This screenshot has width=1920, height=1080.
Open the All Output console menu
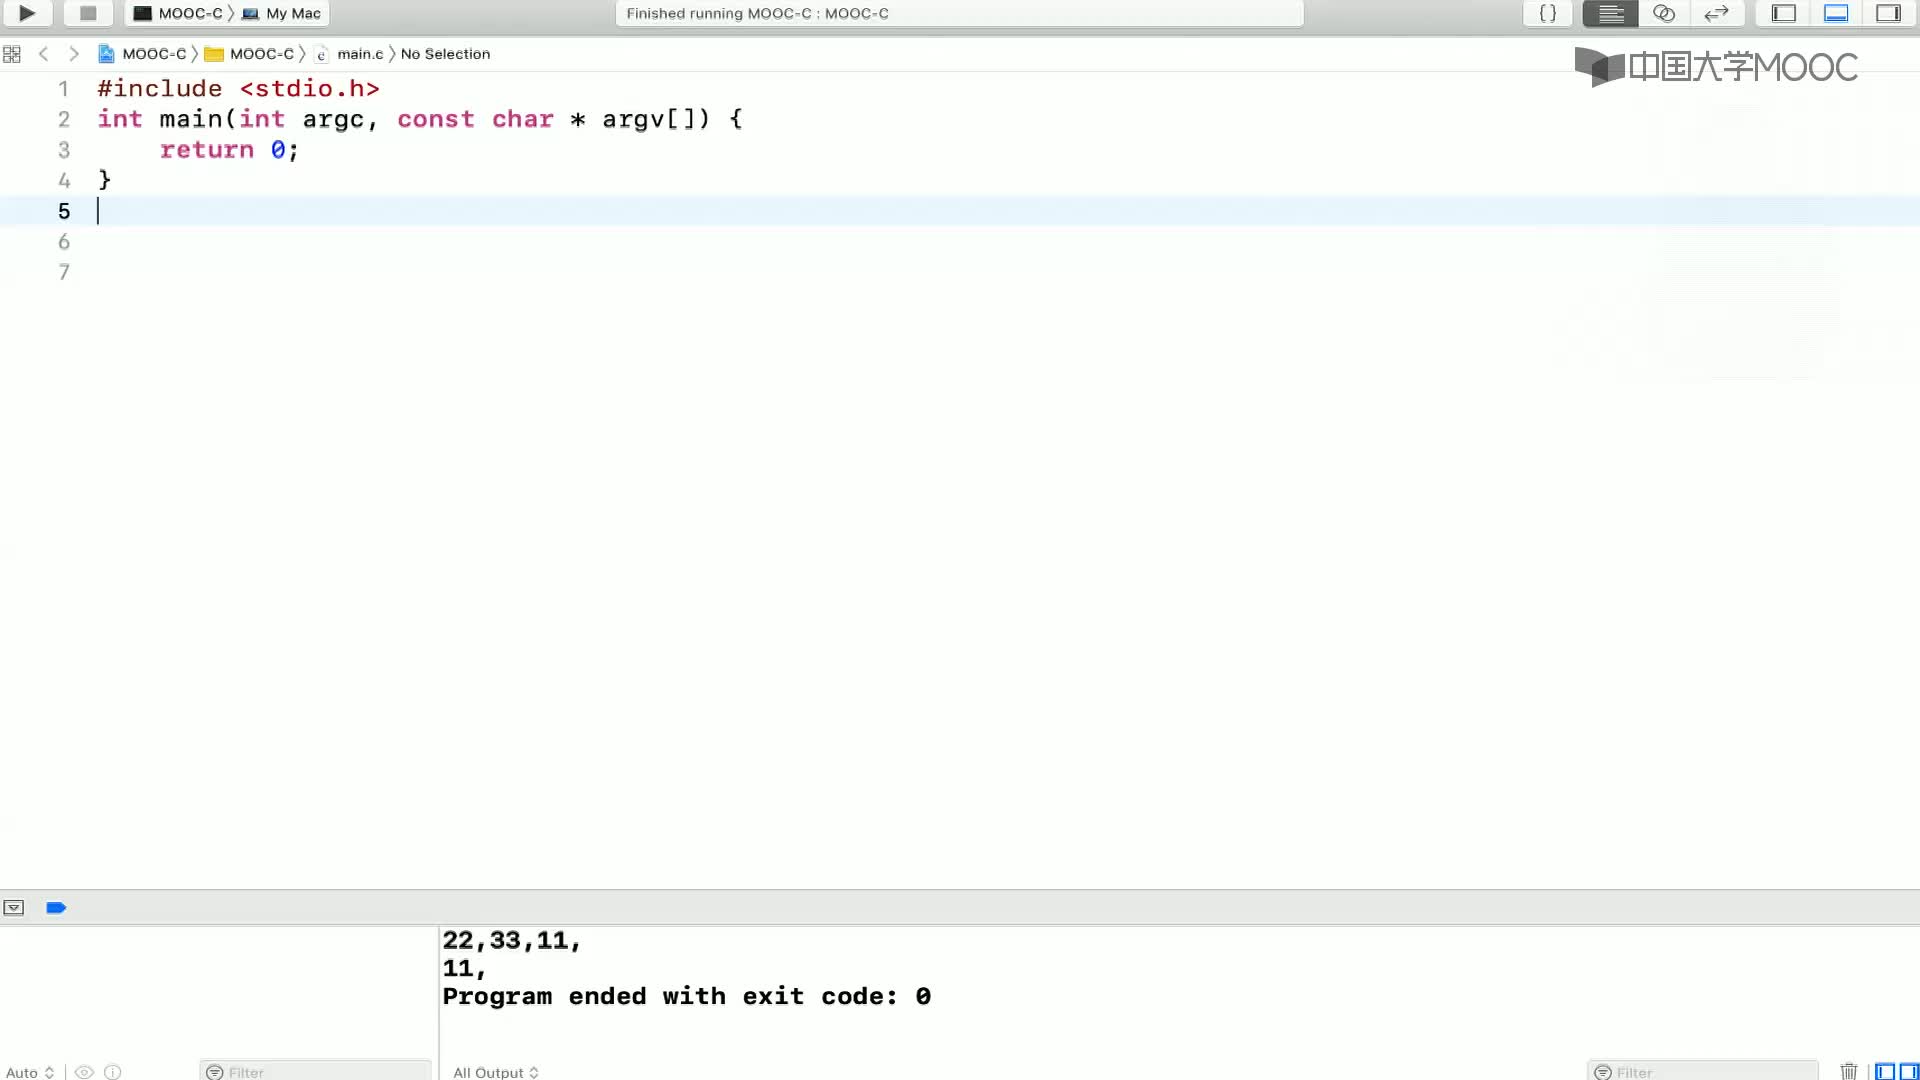(x=496, y=1072)
